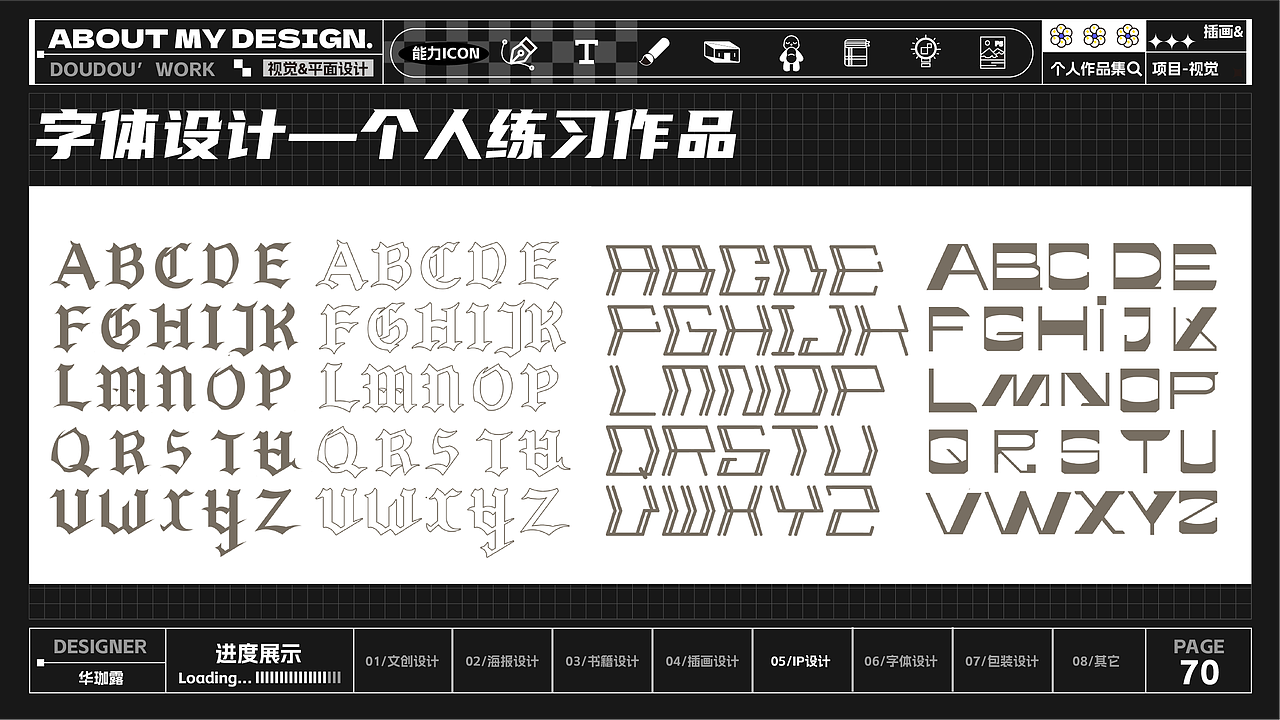The width and height of the screenshot is (1280, 720).
Task: Click the Loading progress bar
Action: pos(299,678)
